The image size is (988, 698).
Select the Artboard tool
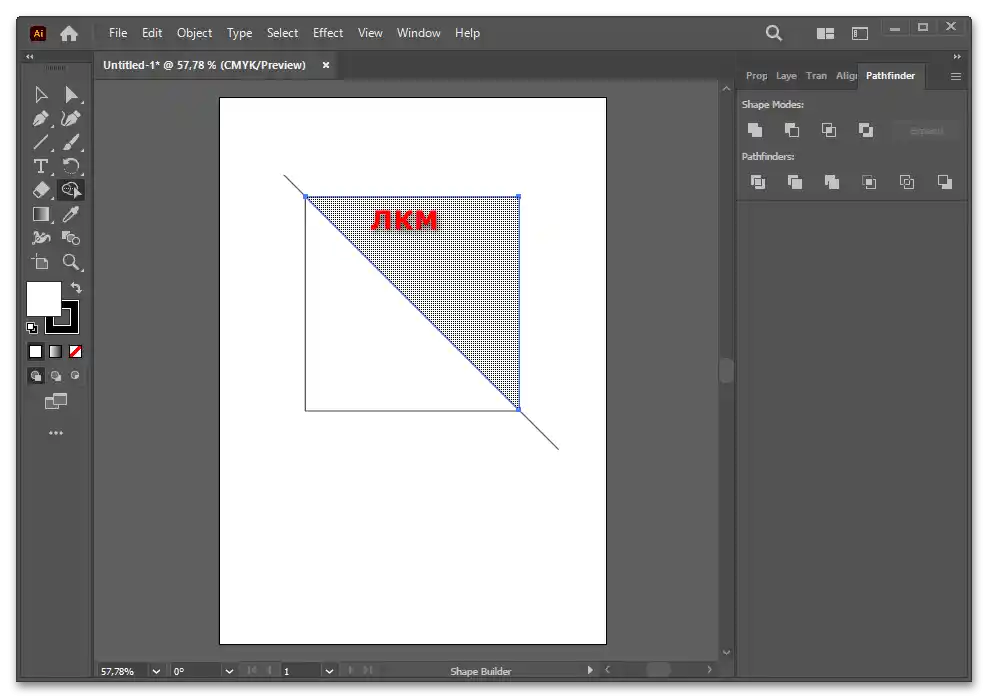(x=41, y=262)
